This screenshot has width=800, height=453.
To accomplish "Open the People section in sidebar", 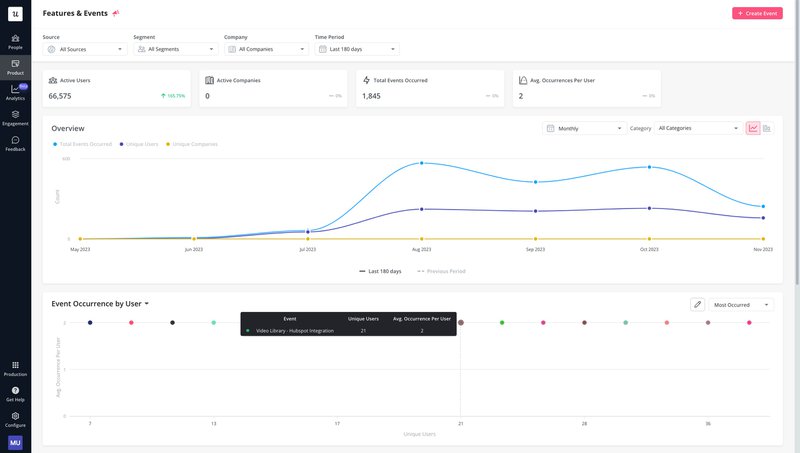I will click(x=15, y=41).
